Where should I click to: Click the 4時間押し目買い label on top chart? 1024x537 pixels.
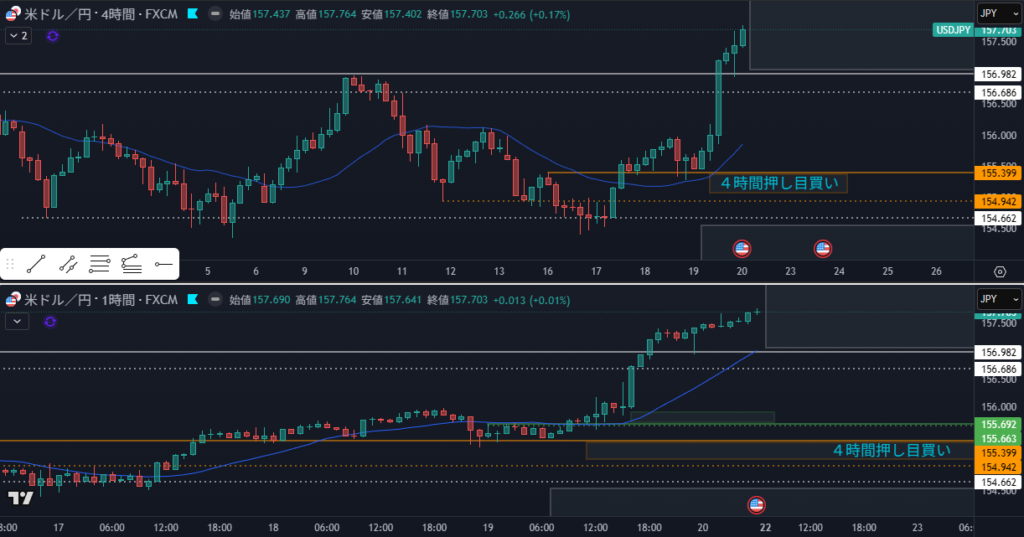(777, 183)
